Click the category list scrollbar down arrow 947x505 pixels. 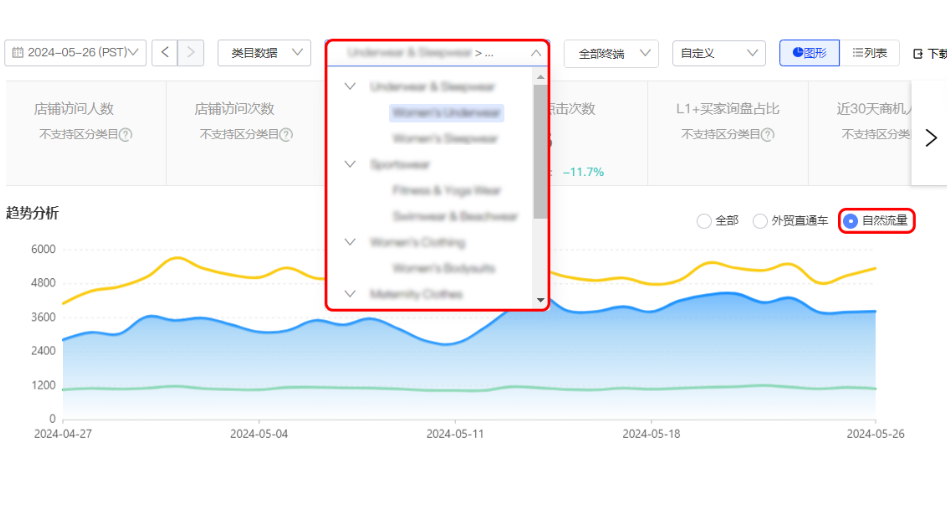pyautogui.click(x=541, y=299)
